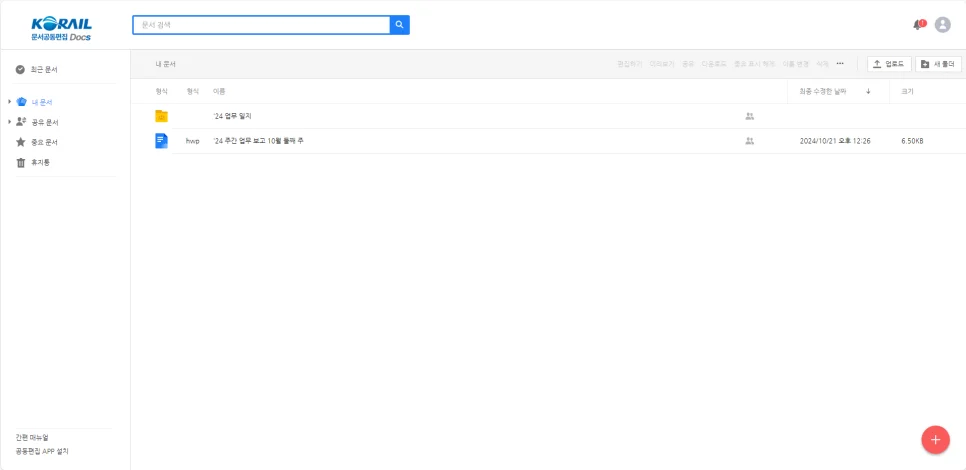Click the red plus create button
The image size is (966, 470).
pos(935,439)
